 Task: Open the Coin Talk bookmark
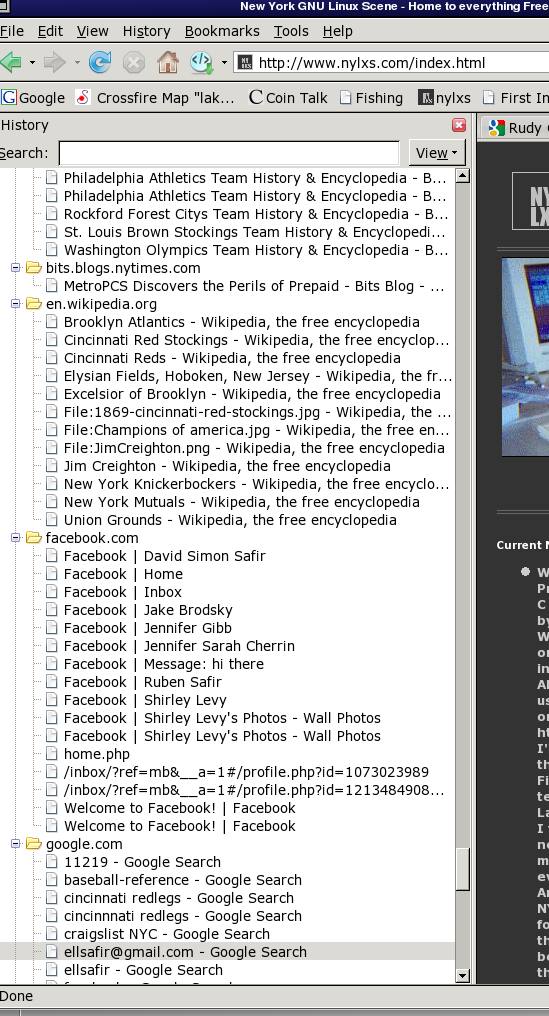click(x=288, y=98)
